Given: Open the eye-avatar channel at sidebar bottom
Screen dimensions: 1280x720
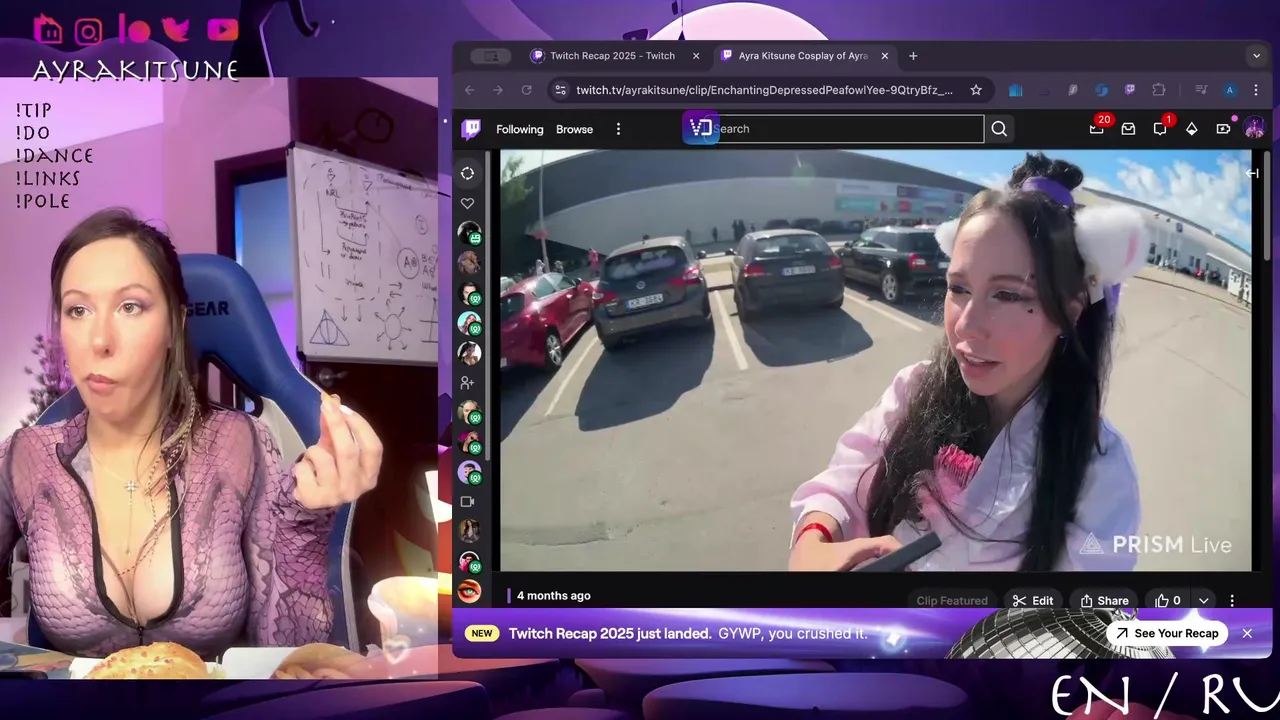Looking at the screenshot, I should tap(468, 591).
